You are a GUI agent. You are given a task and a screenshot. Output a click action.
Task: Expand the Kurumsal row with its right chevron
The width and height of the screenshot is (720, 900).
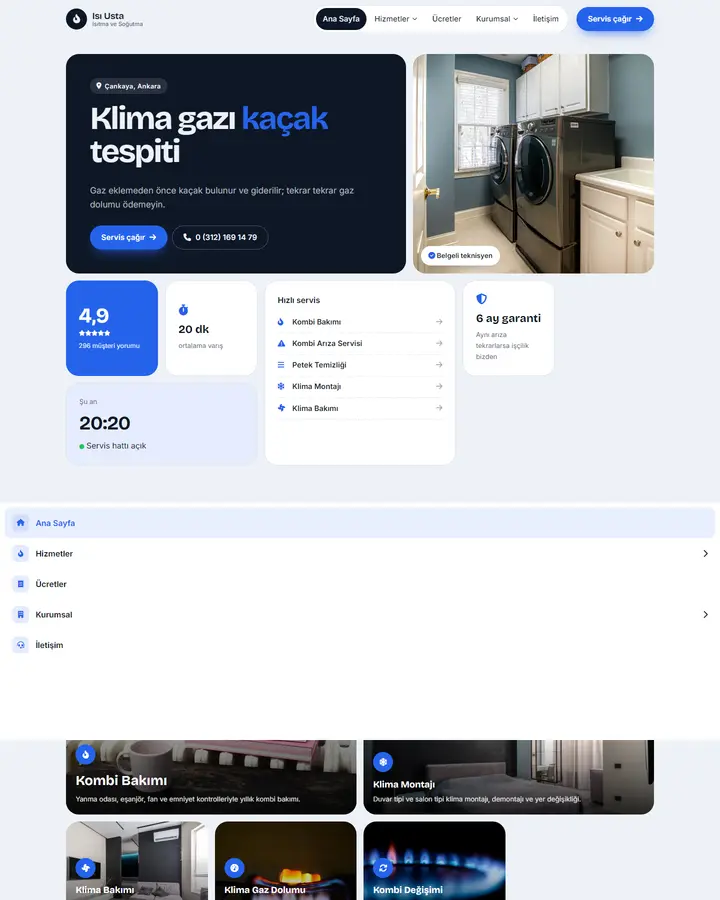point(706,614)
